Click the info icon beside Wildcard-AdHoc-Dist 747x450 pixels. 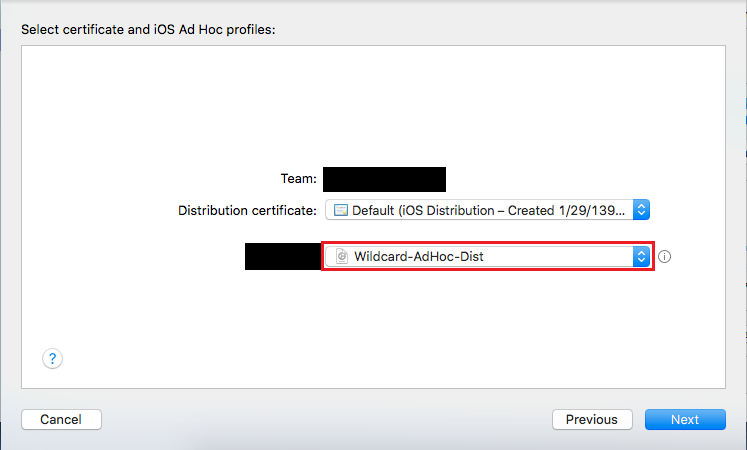pos(665,257)
